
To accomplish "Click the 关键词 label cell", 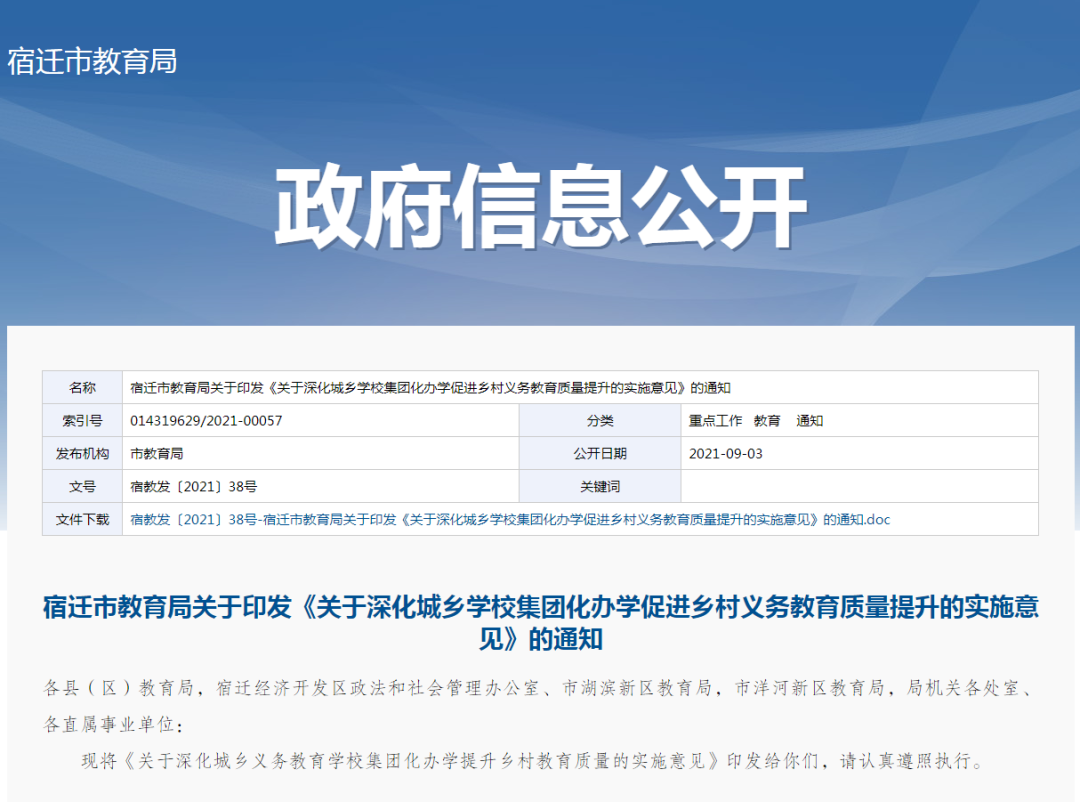I will click(x=600, y=486).
